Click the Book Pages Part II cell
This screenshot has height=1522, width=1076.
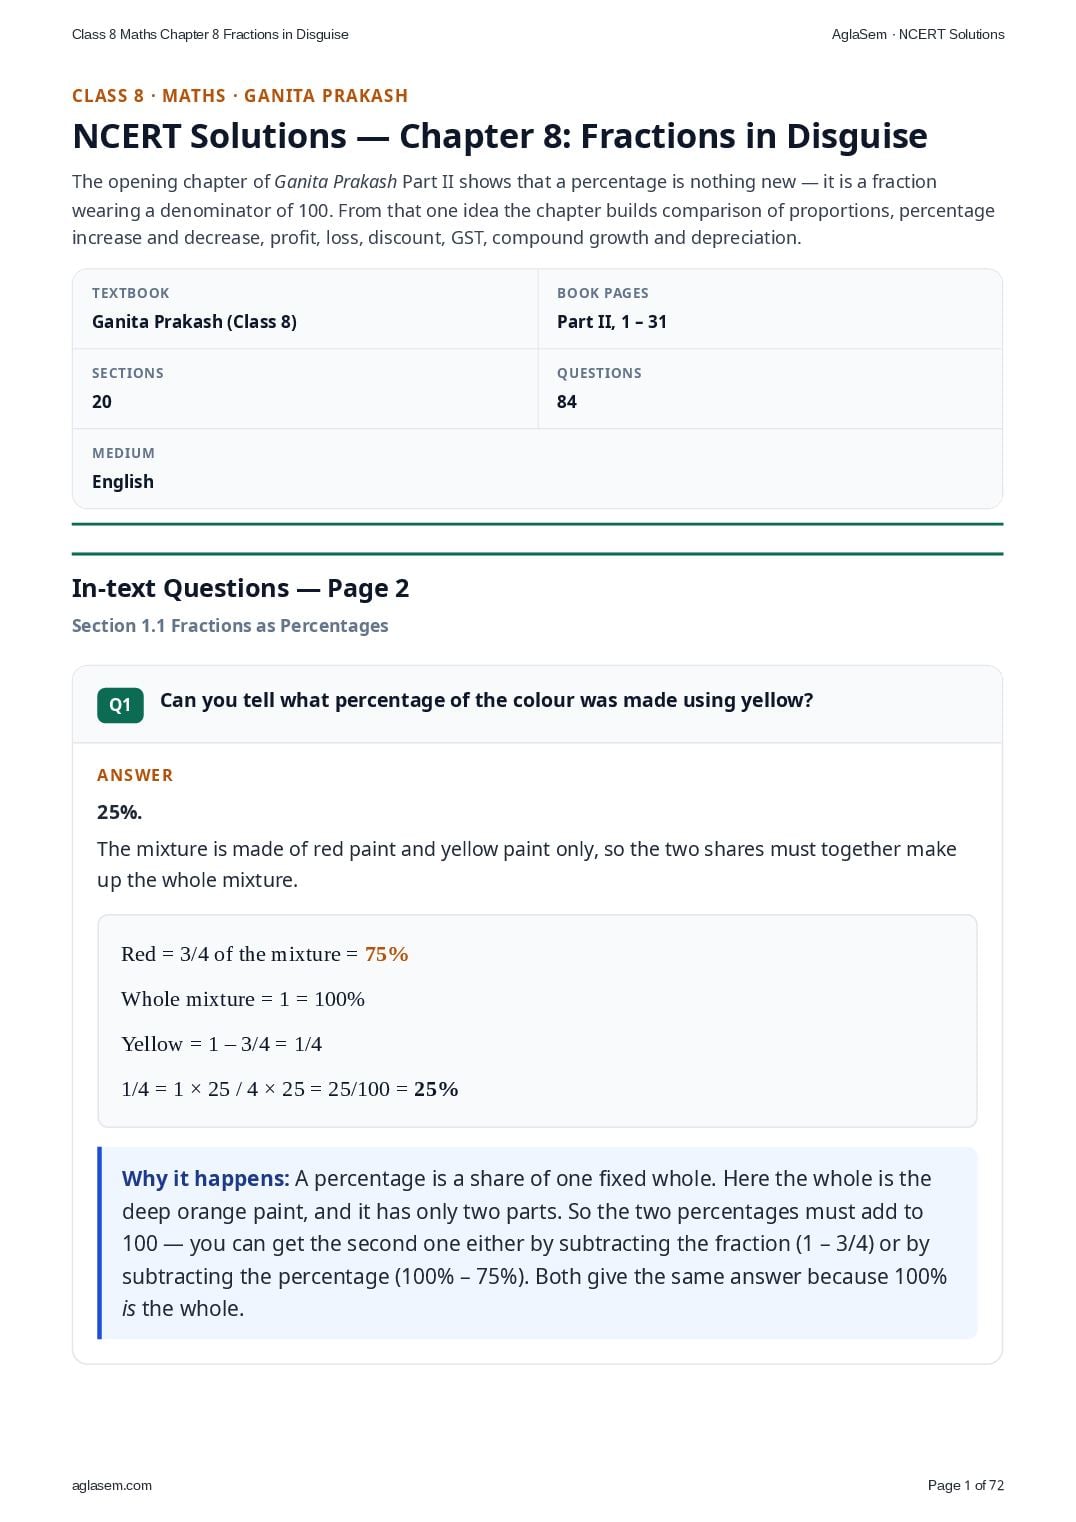tap(770, 309)
